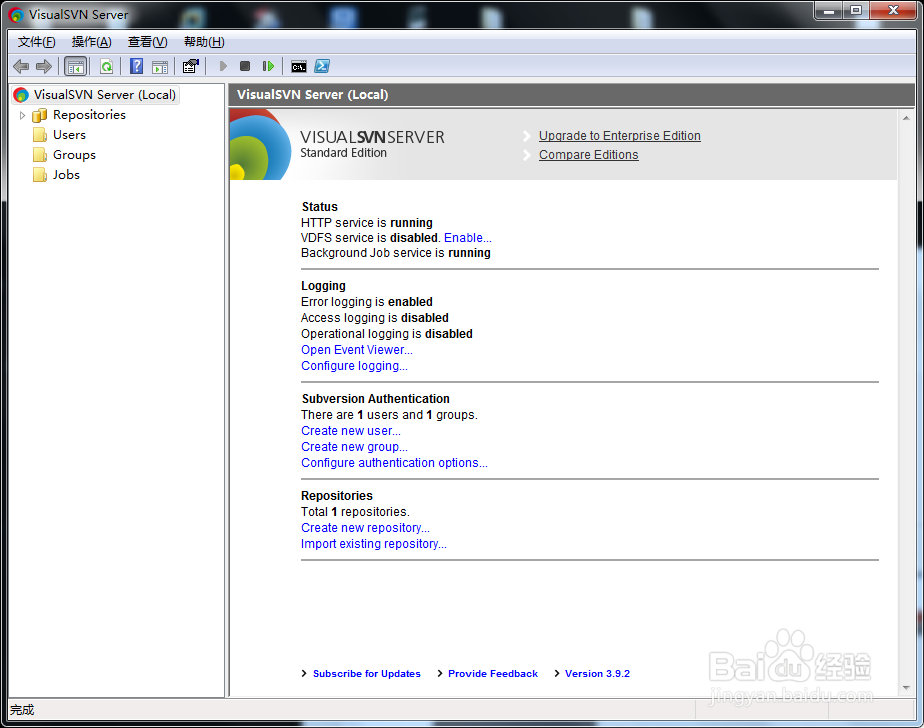Open the Command Prompt toolbar icon
The height and width of the screenshot is (728, 924).
pyautogui.click(x=299, y=67)
